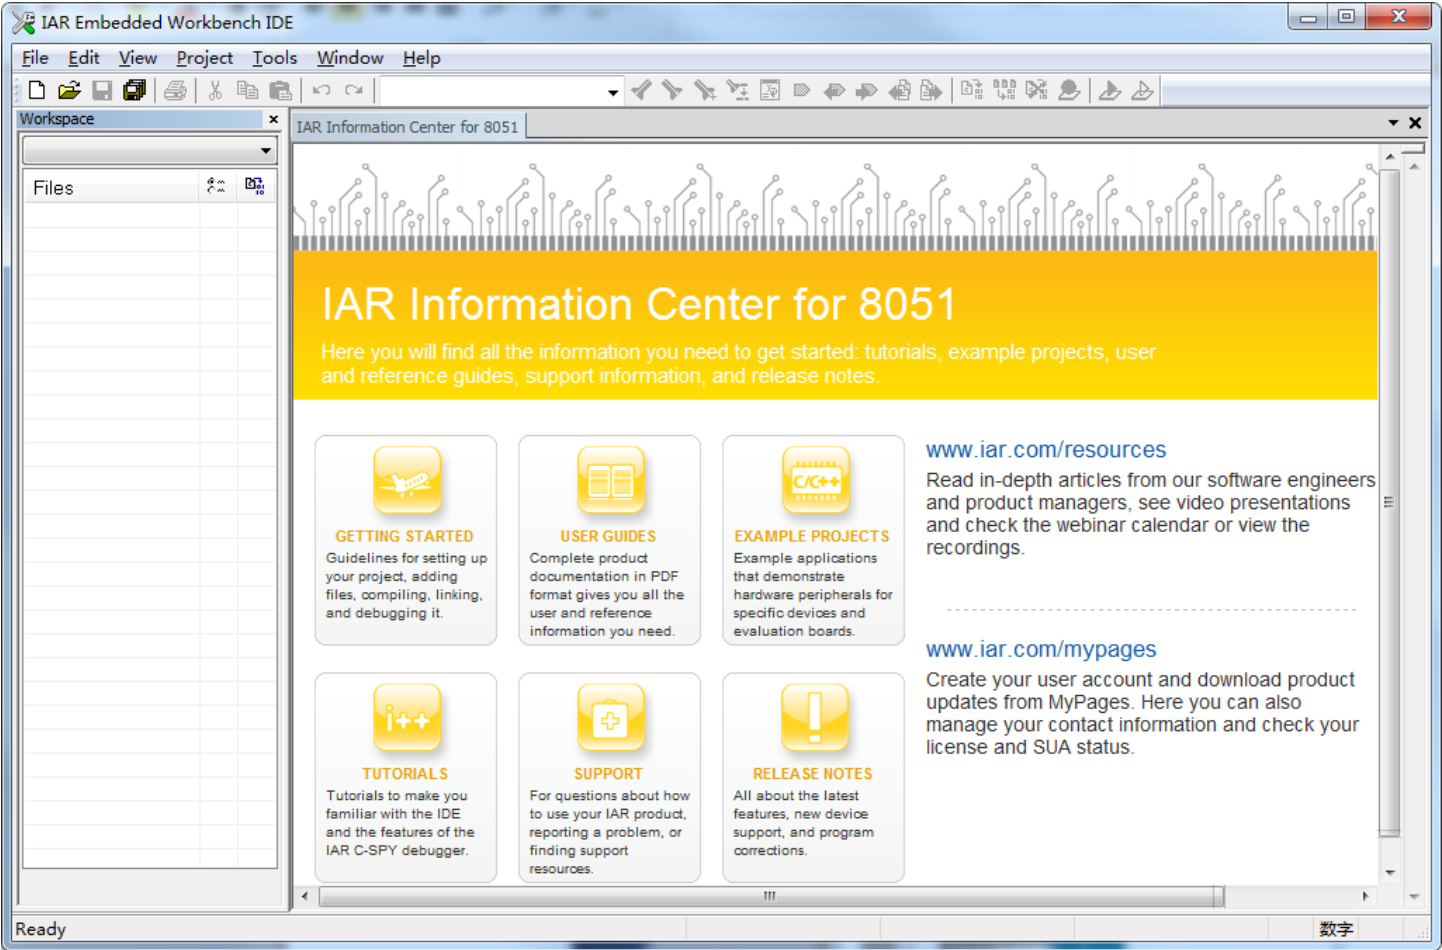Click the Cut scissors icon
Viewport: 1442px width, 950px height.
(x=214, y=91)
